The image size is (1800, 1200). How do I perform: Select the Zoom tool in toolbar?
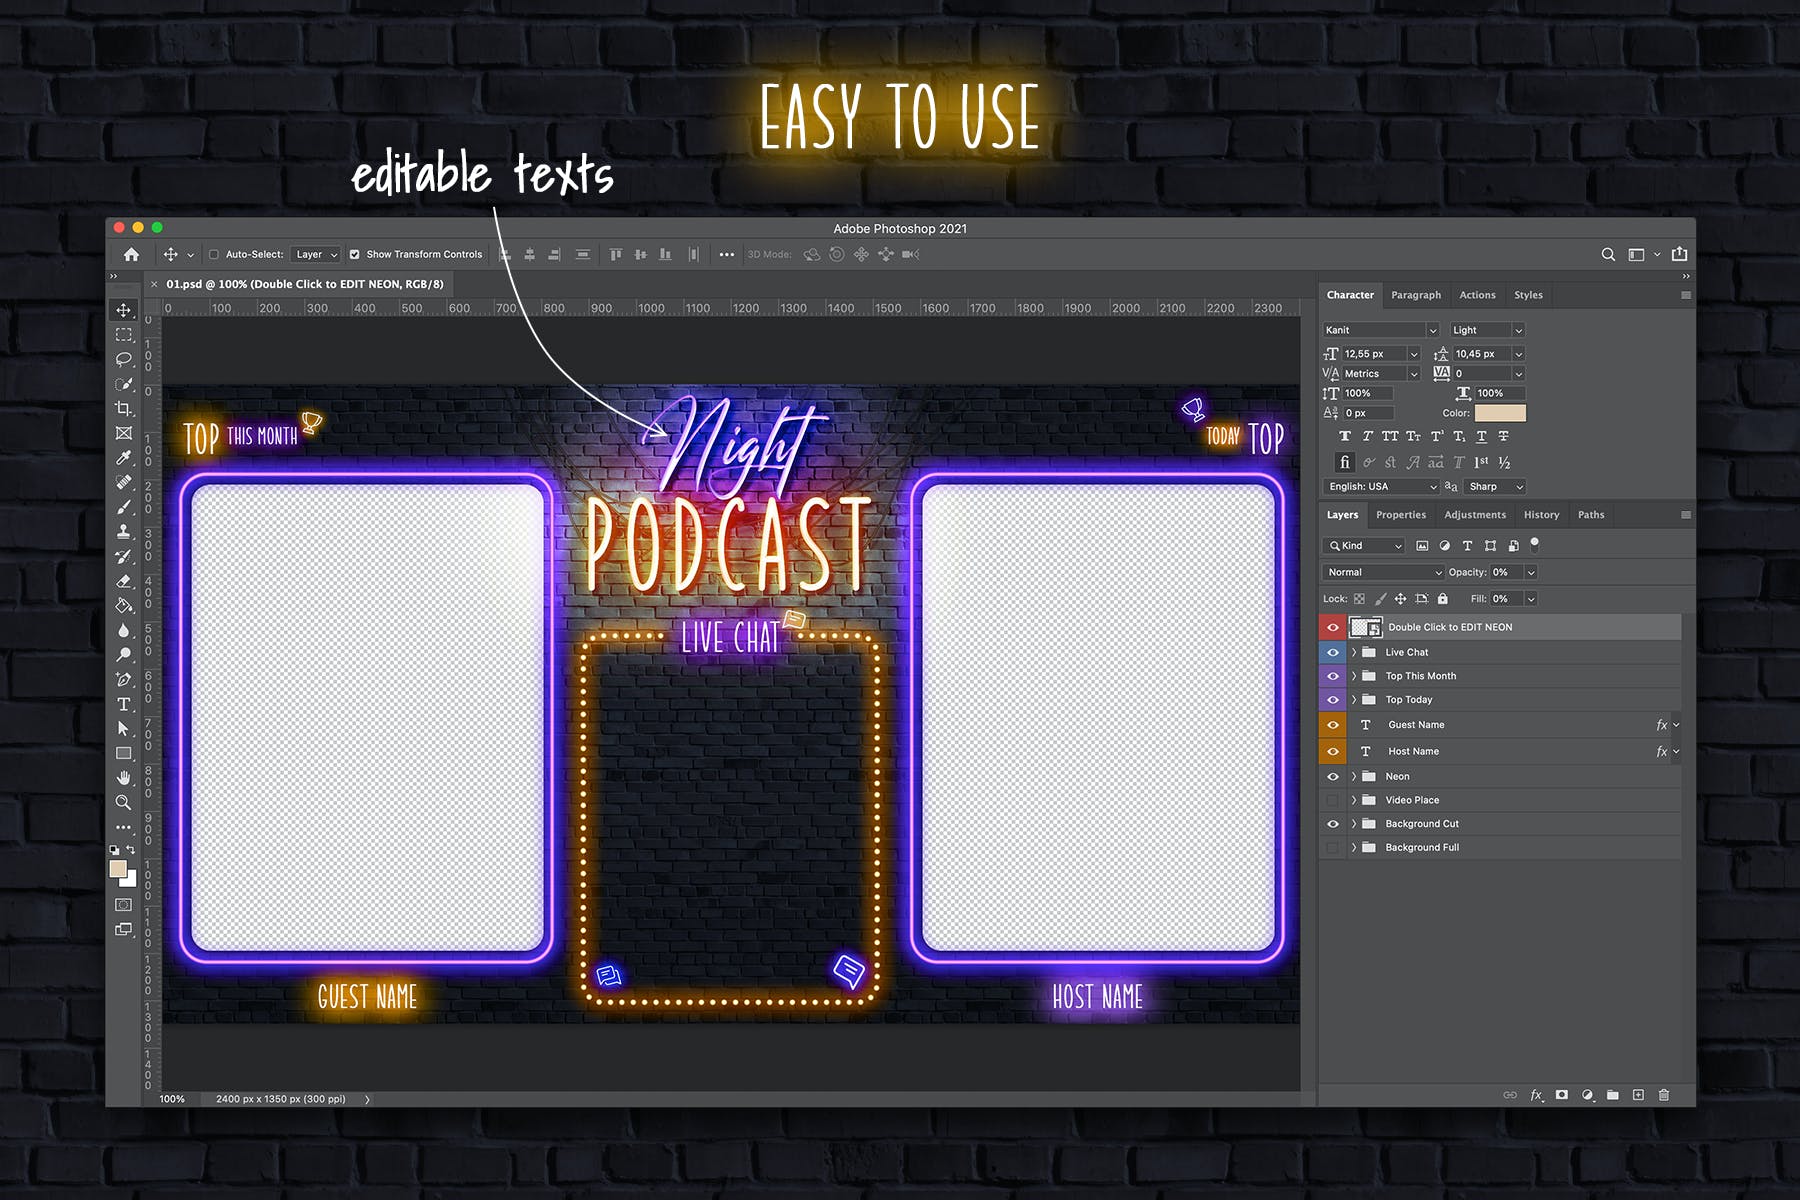124,803
